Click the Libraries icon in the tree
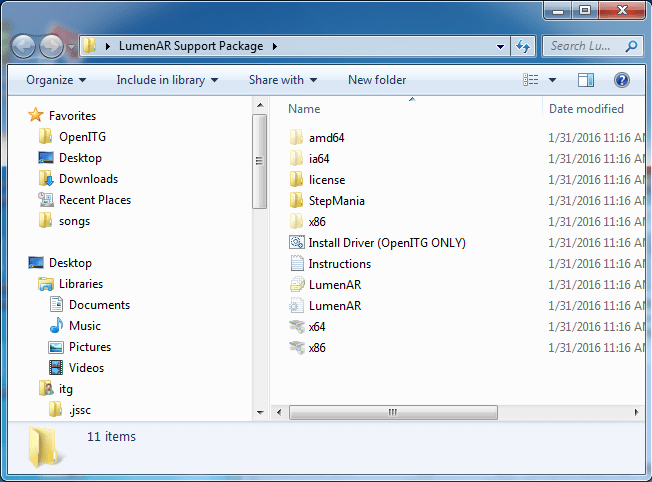 46,284
